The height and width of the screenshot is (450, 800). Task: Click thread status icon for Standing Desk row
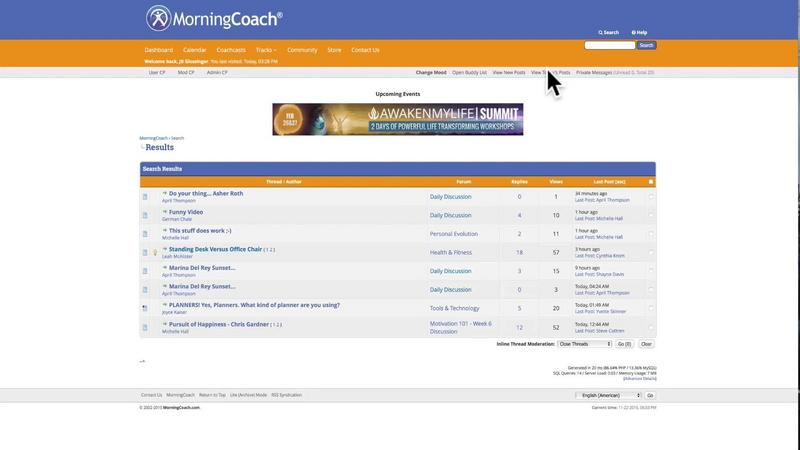point(145,253)
